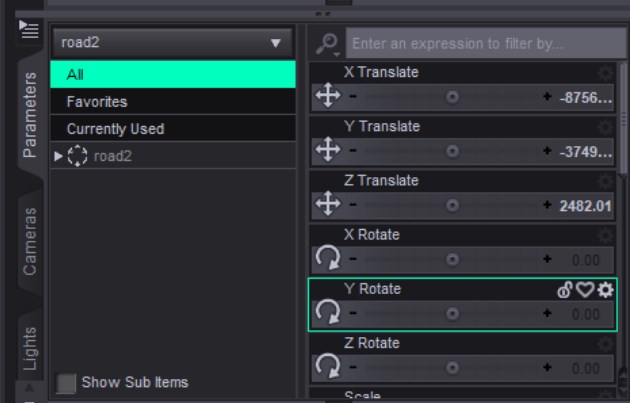Open Z Rotate parameter settings gear
Image resolution: width=630 pixels, height=403 pixels.
click(x=605, y=344)
